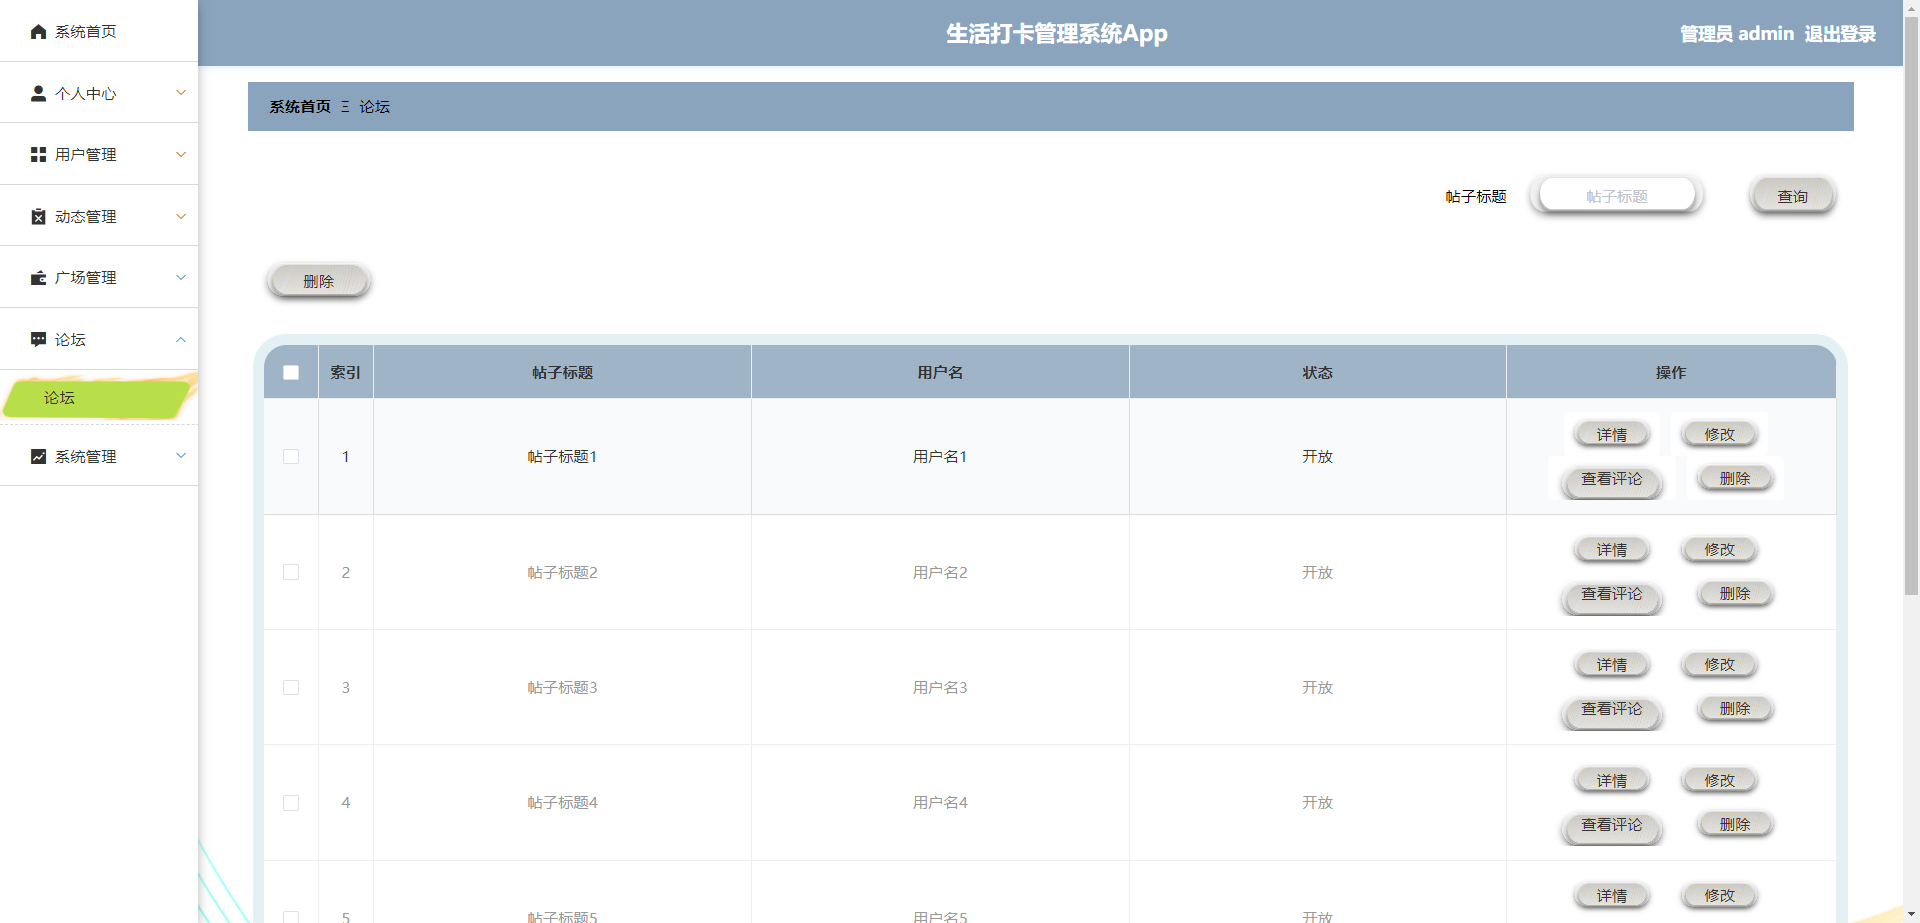Click the clipboard icon for 动态管理
The height and width of the screenshot is (923, 1920).
[x=38, y=217]
